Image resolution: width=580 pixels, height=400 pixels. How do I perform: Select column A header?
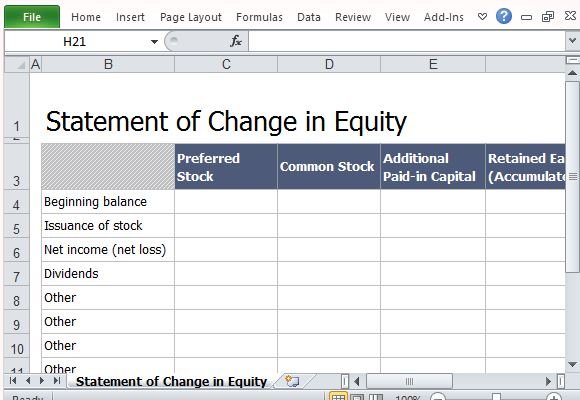pyautogui.click(x=36, y=64)
